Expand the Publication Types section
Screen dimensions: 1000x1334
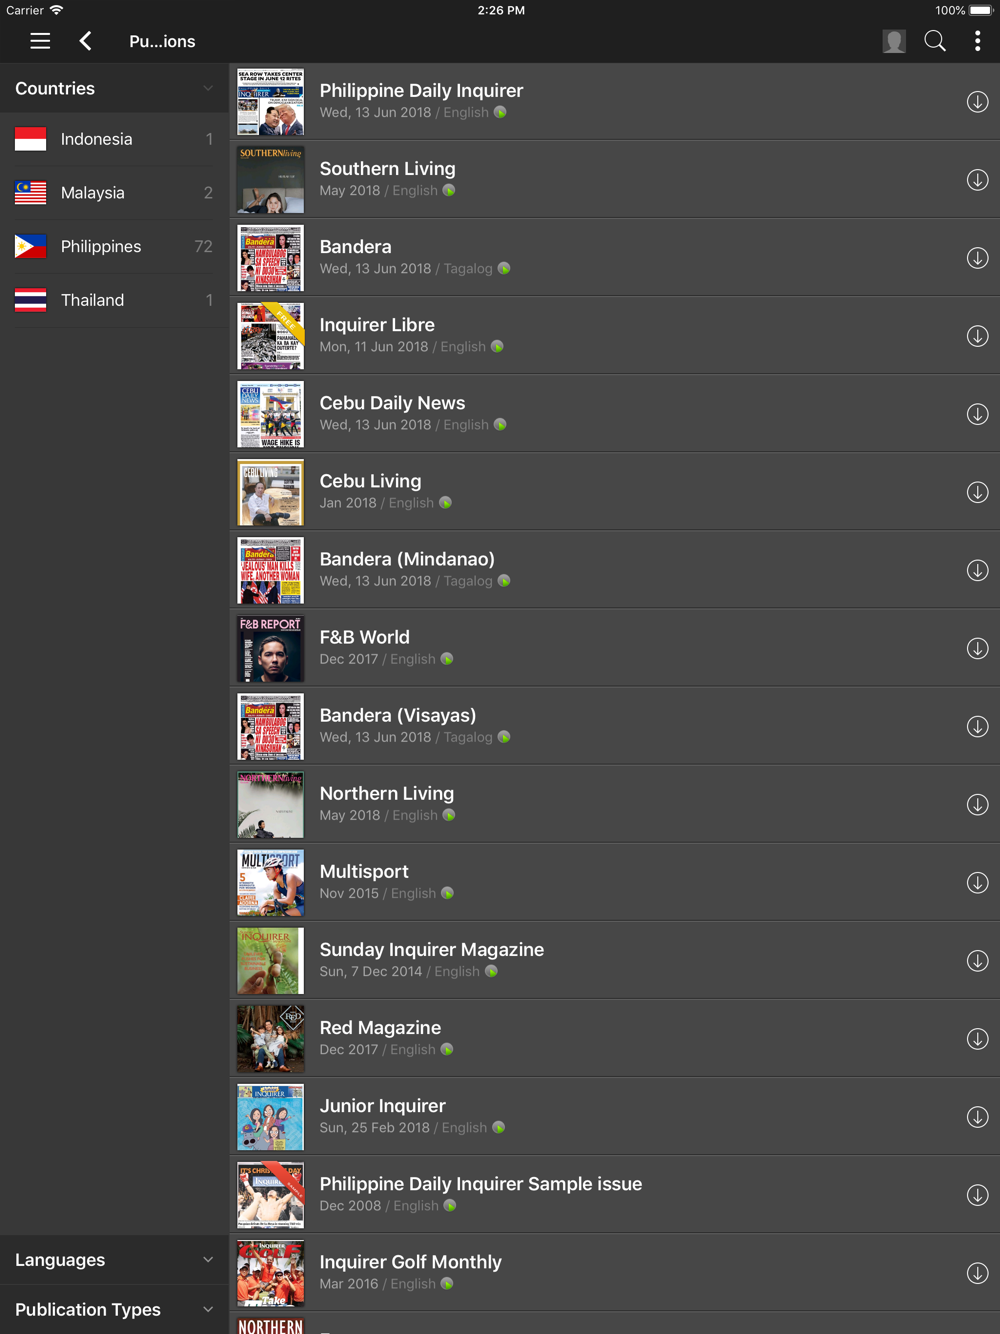tap(114, 1309)
